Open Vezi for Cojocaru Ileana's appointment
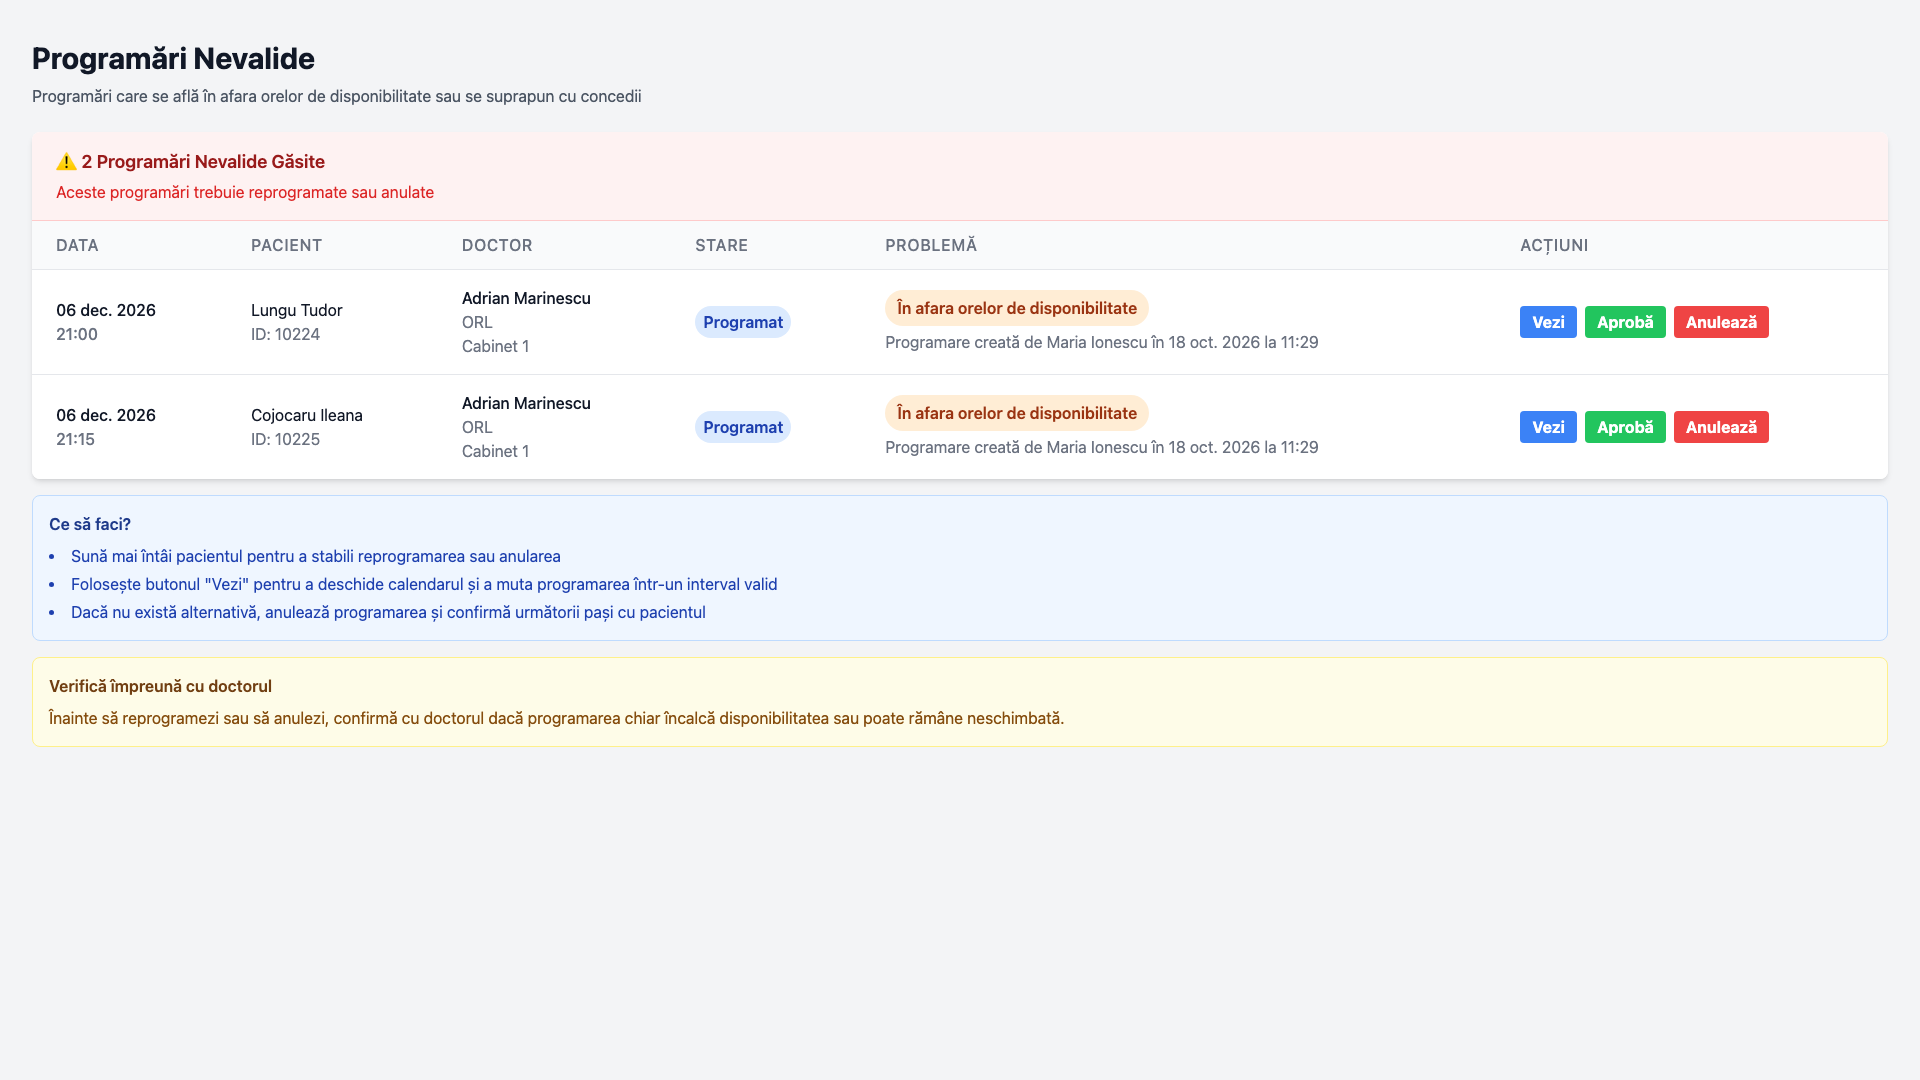The height and width of the screenshot is (1080, 1920). 1548,427
